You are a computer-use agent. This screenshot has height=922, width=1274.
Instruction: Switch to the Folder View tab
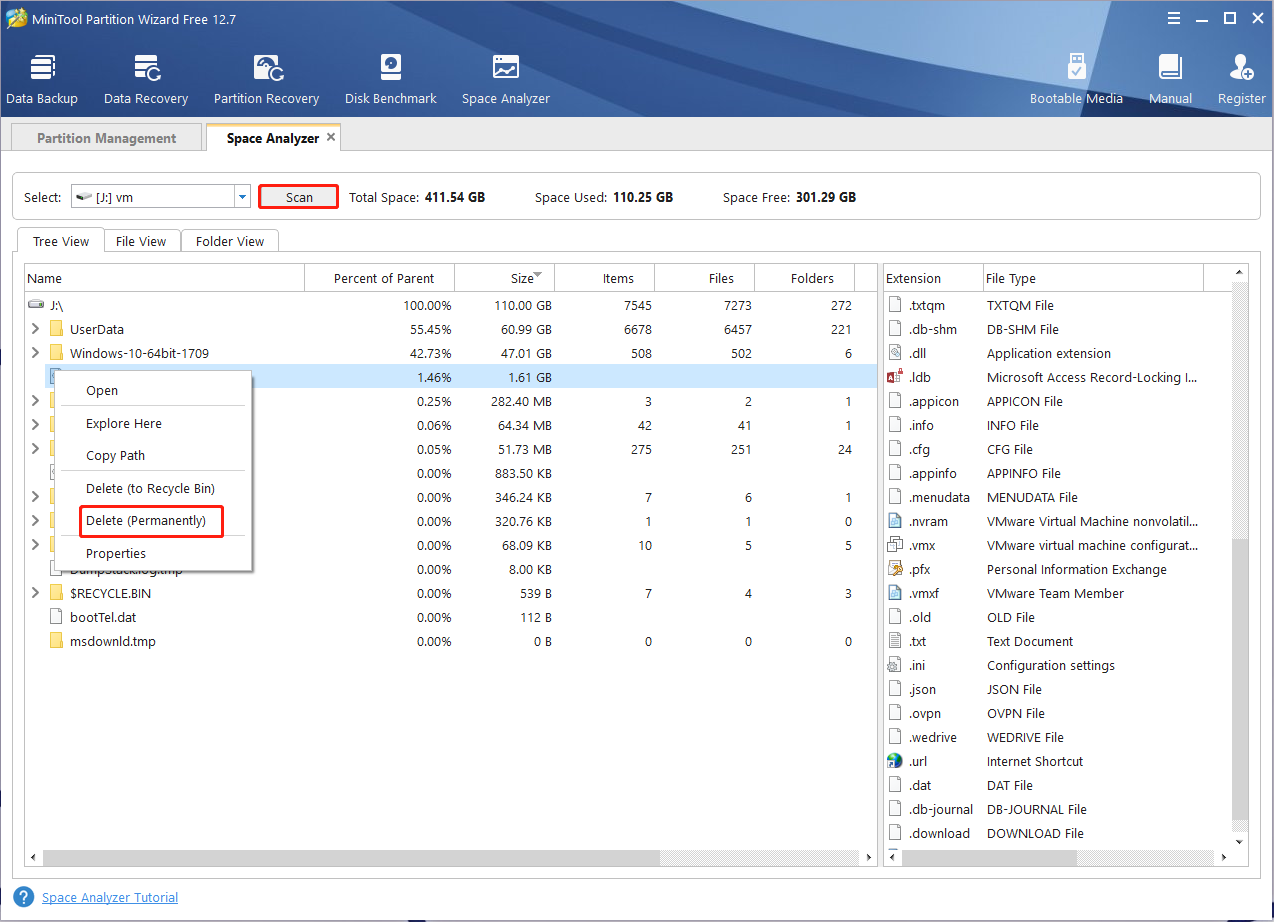pos(230,241)
